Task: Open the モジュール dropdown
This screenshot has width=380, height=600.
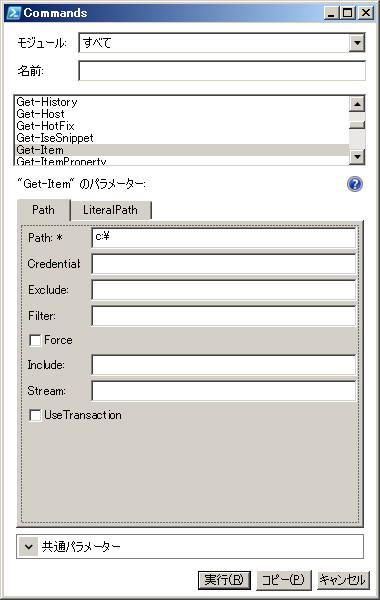Action: pos(357,42)
